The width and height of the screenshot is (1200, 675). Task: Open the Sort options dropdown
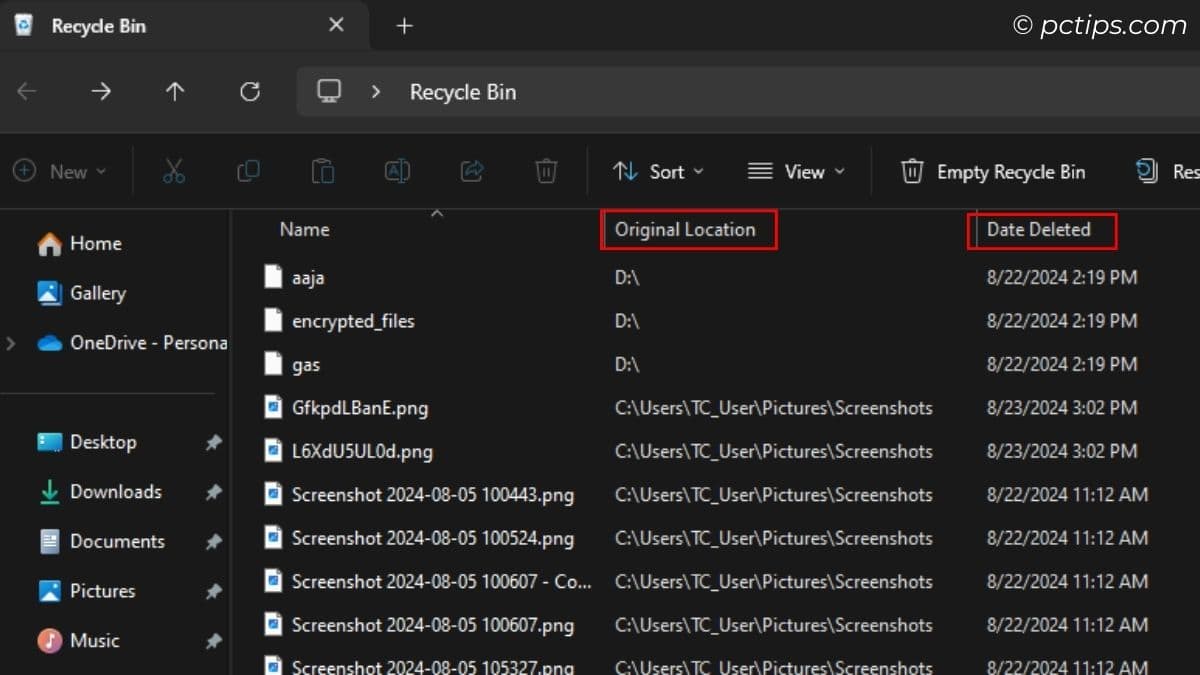point(658,171)
